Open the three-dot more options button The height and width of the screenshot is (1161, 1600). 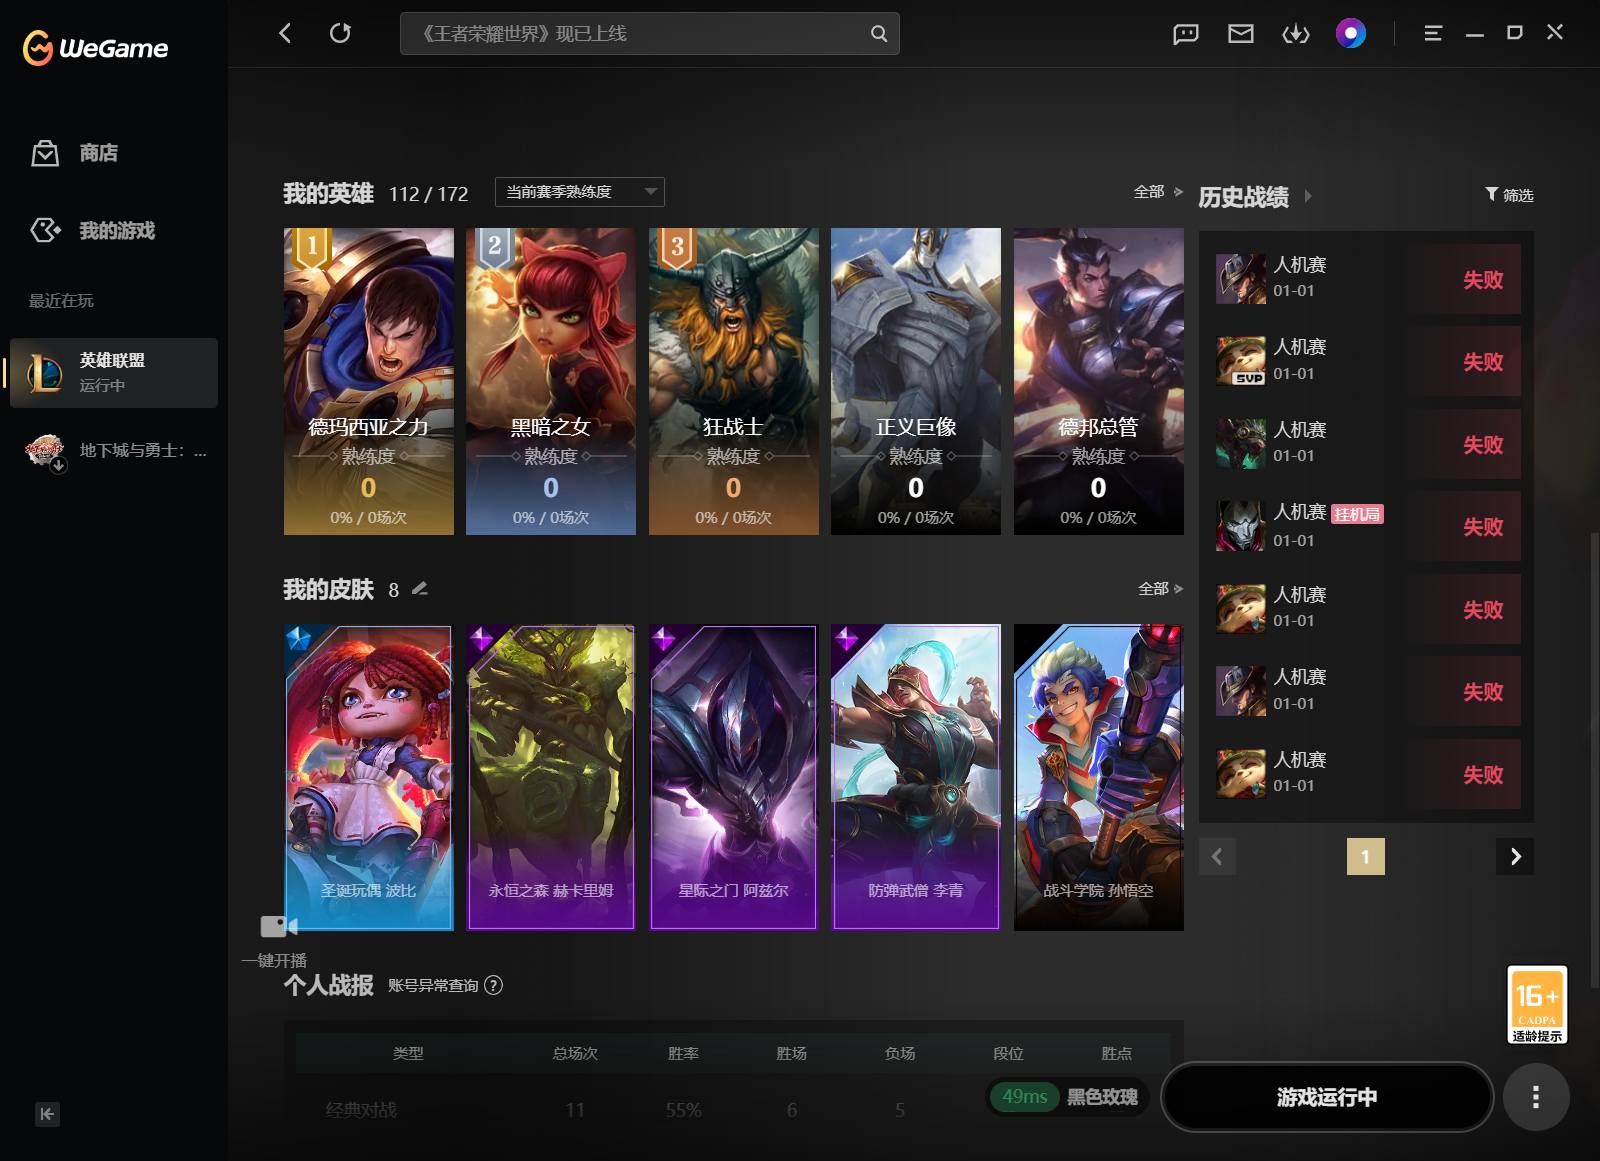tap(1536, 1097)
